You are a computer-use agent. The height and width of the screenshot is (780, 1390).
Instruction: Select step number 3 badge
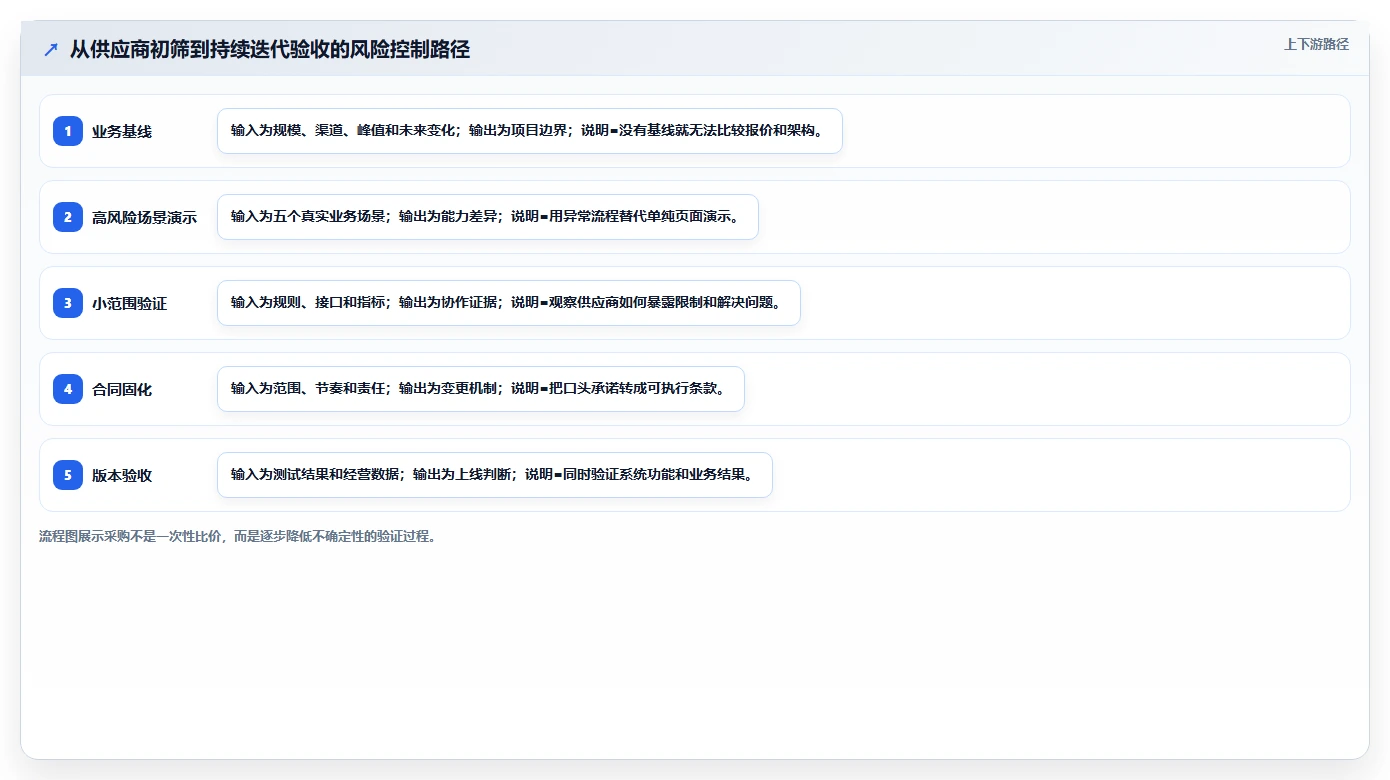point(68,303)
